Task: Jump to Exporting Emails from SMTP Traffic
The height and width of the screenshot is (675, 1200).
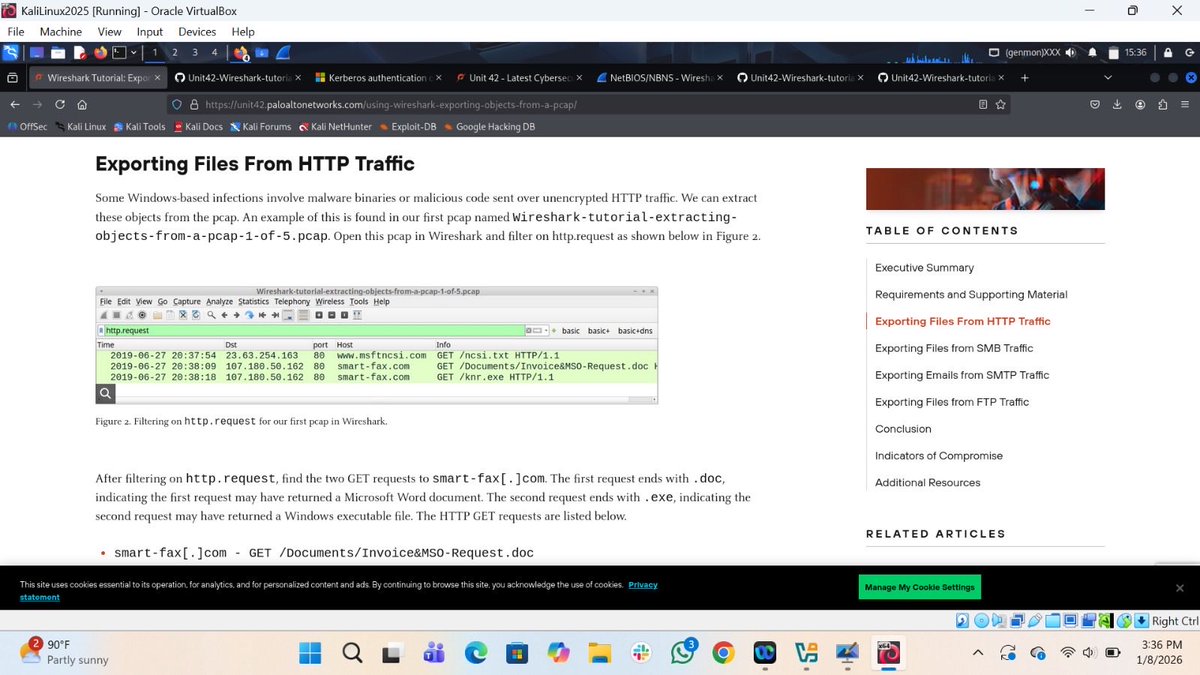Action: tap(962, 375)
